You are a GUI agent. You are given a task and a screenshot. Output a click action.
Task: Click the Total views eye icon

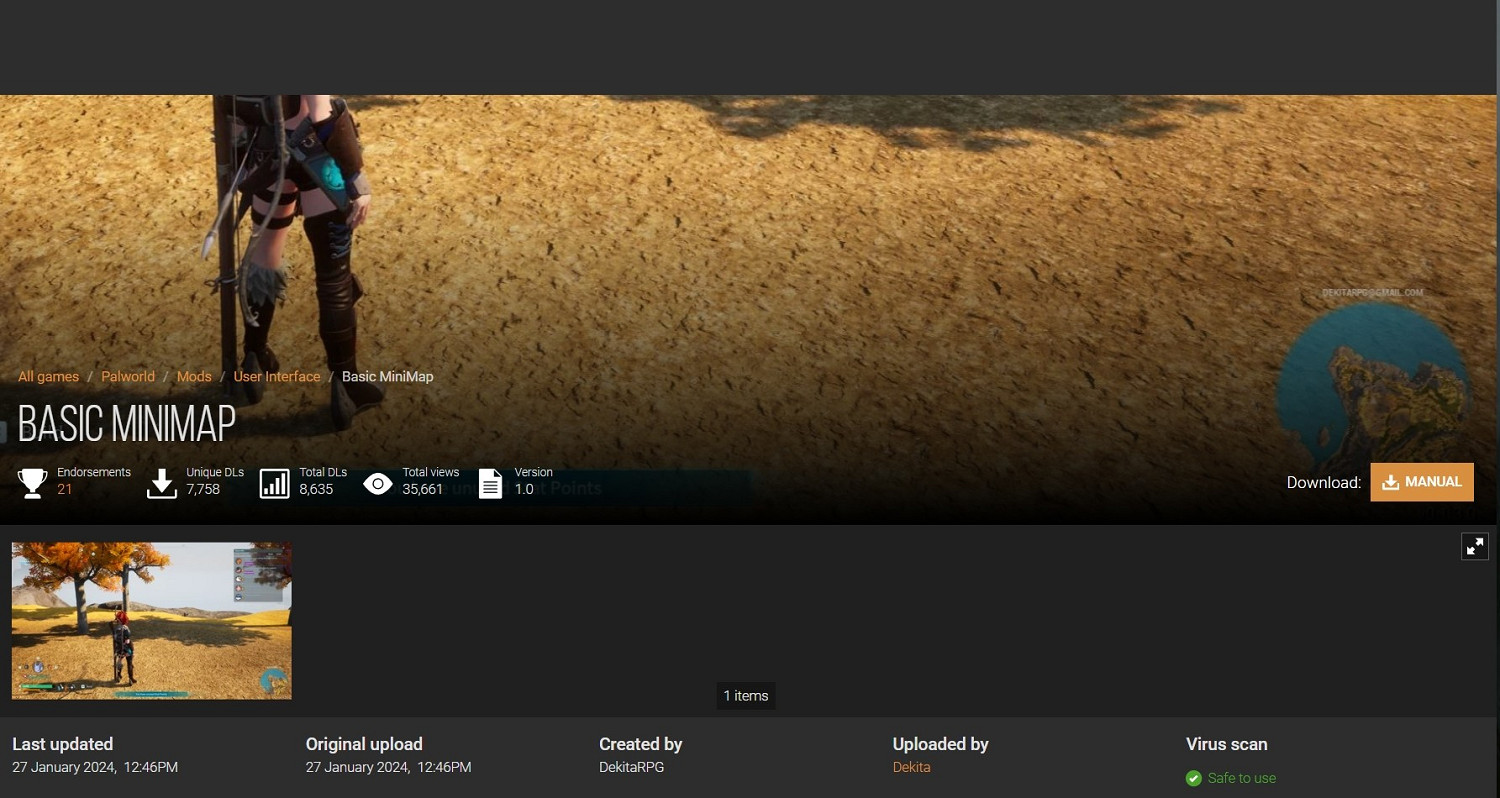377,485
